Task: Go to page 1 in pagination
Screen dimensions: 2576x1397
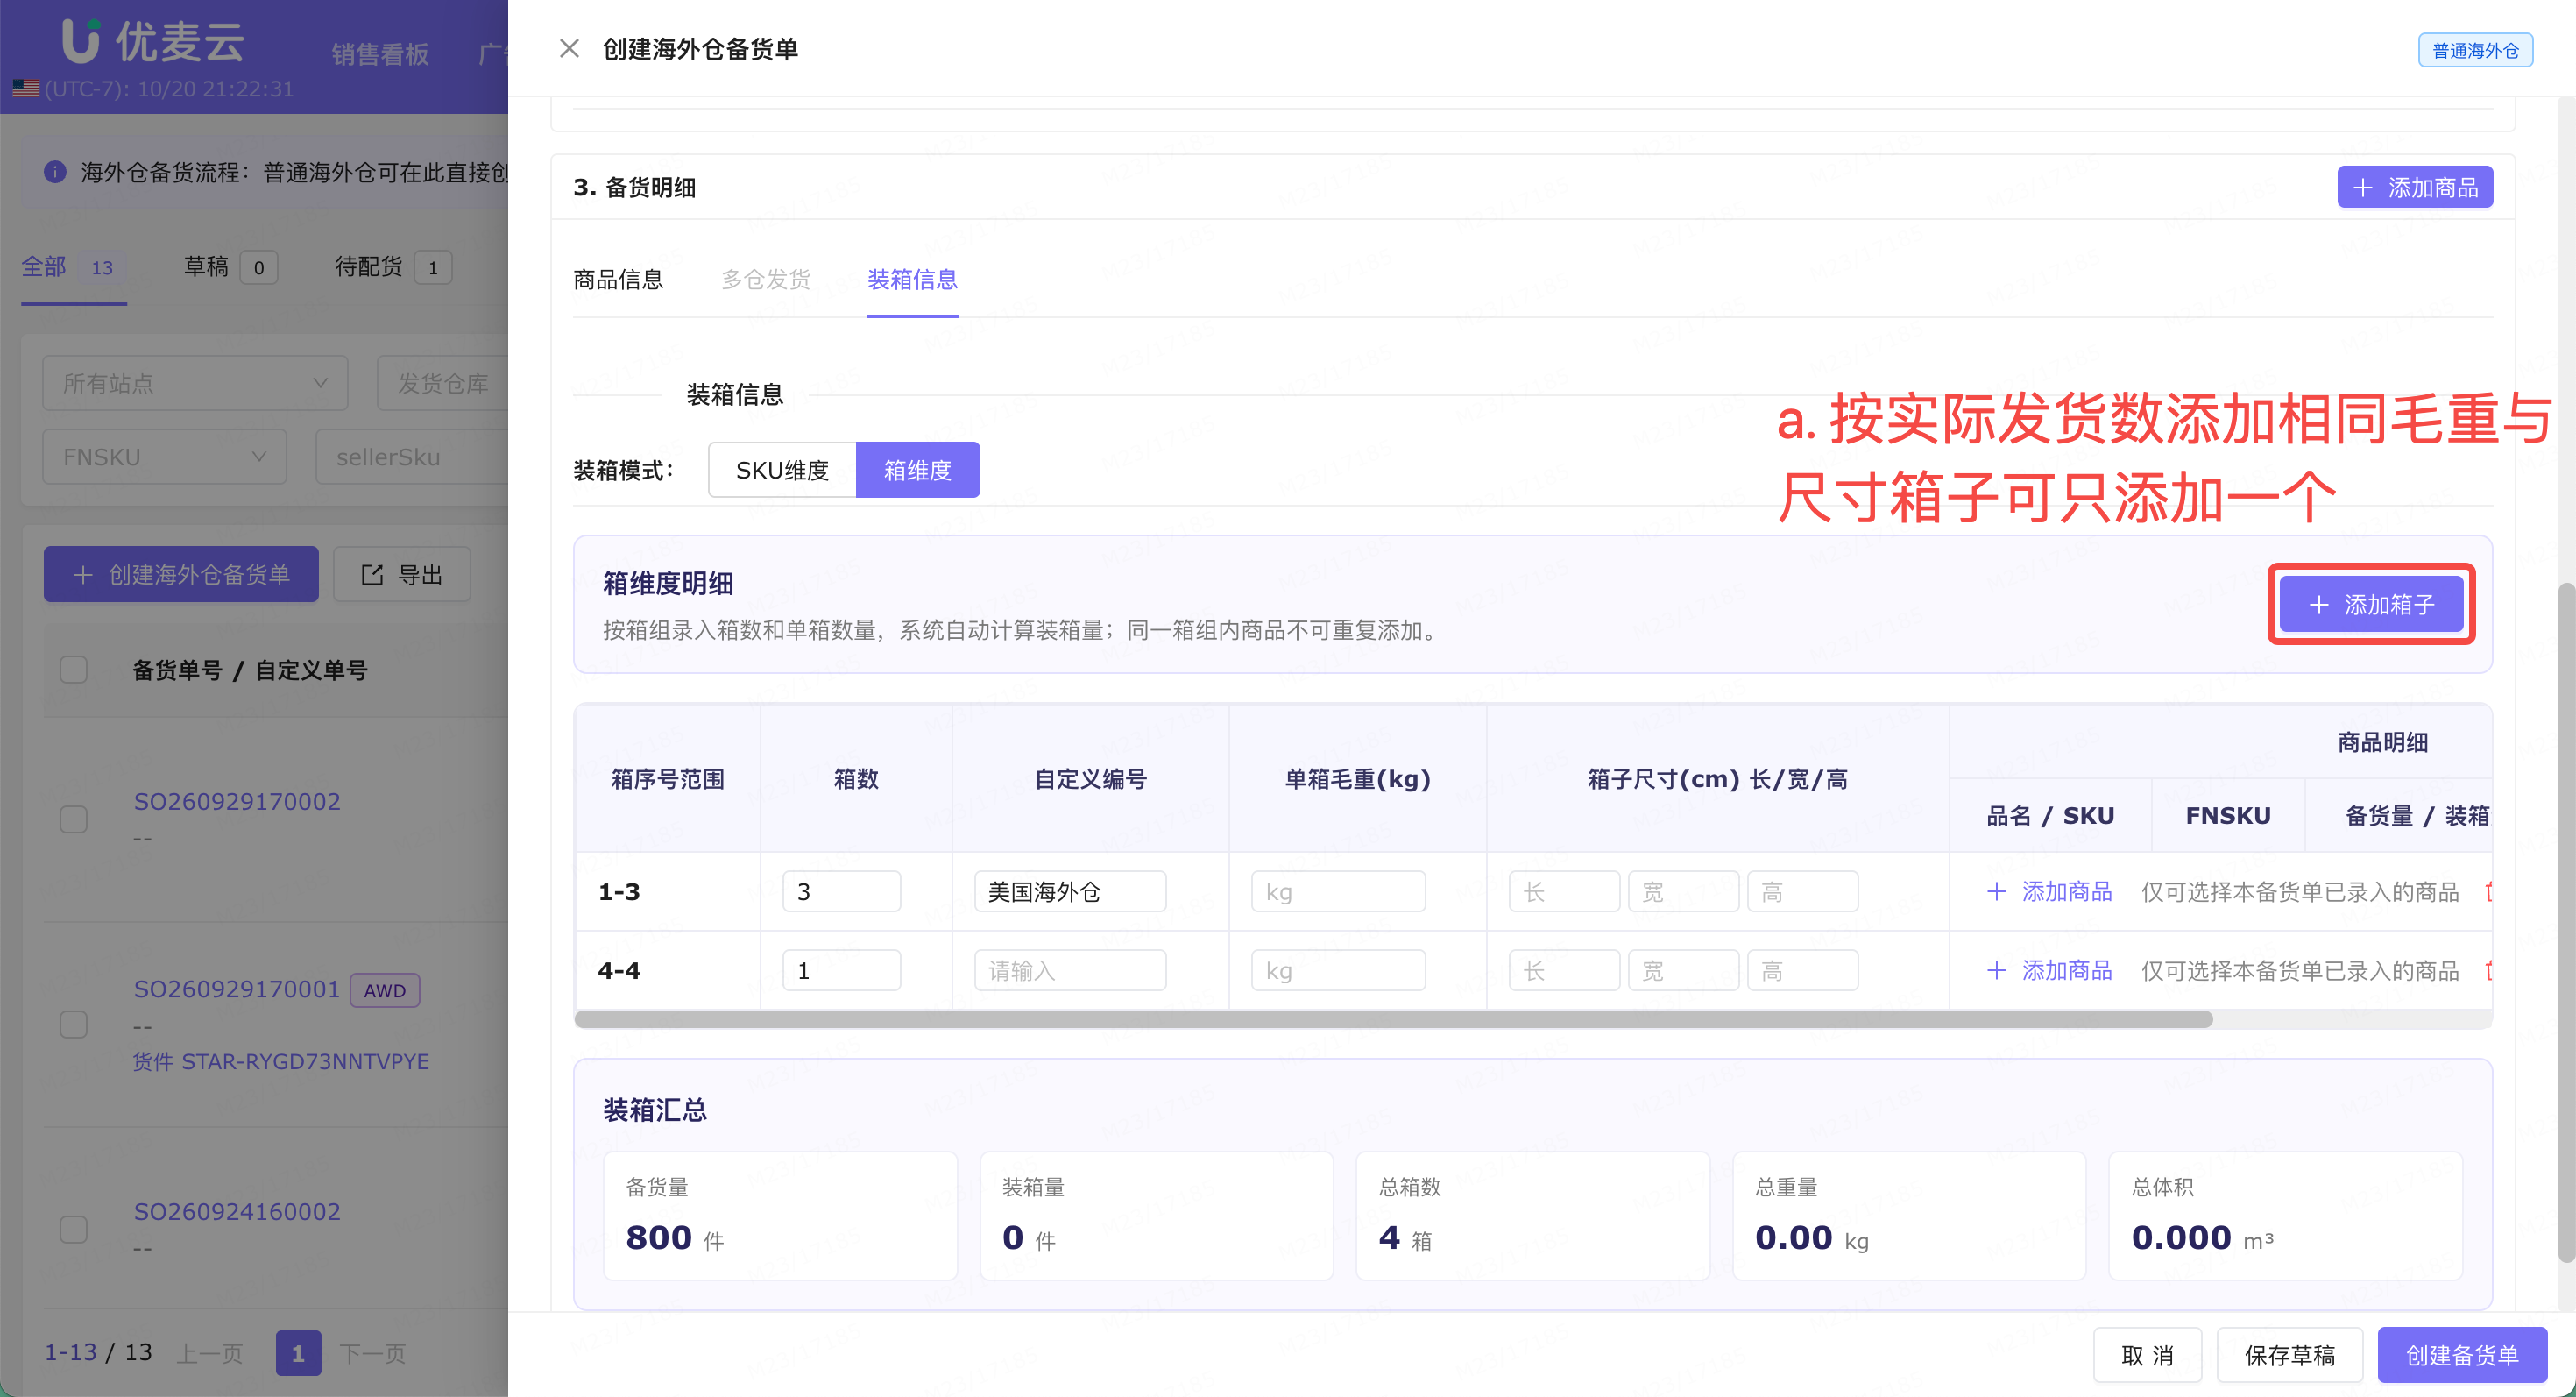Action: click(298, 1352)
